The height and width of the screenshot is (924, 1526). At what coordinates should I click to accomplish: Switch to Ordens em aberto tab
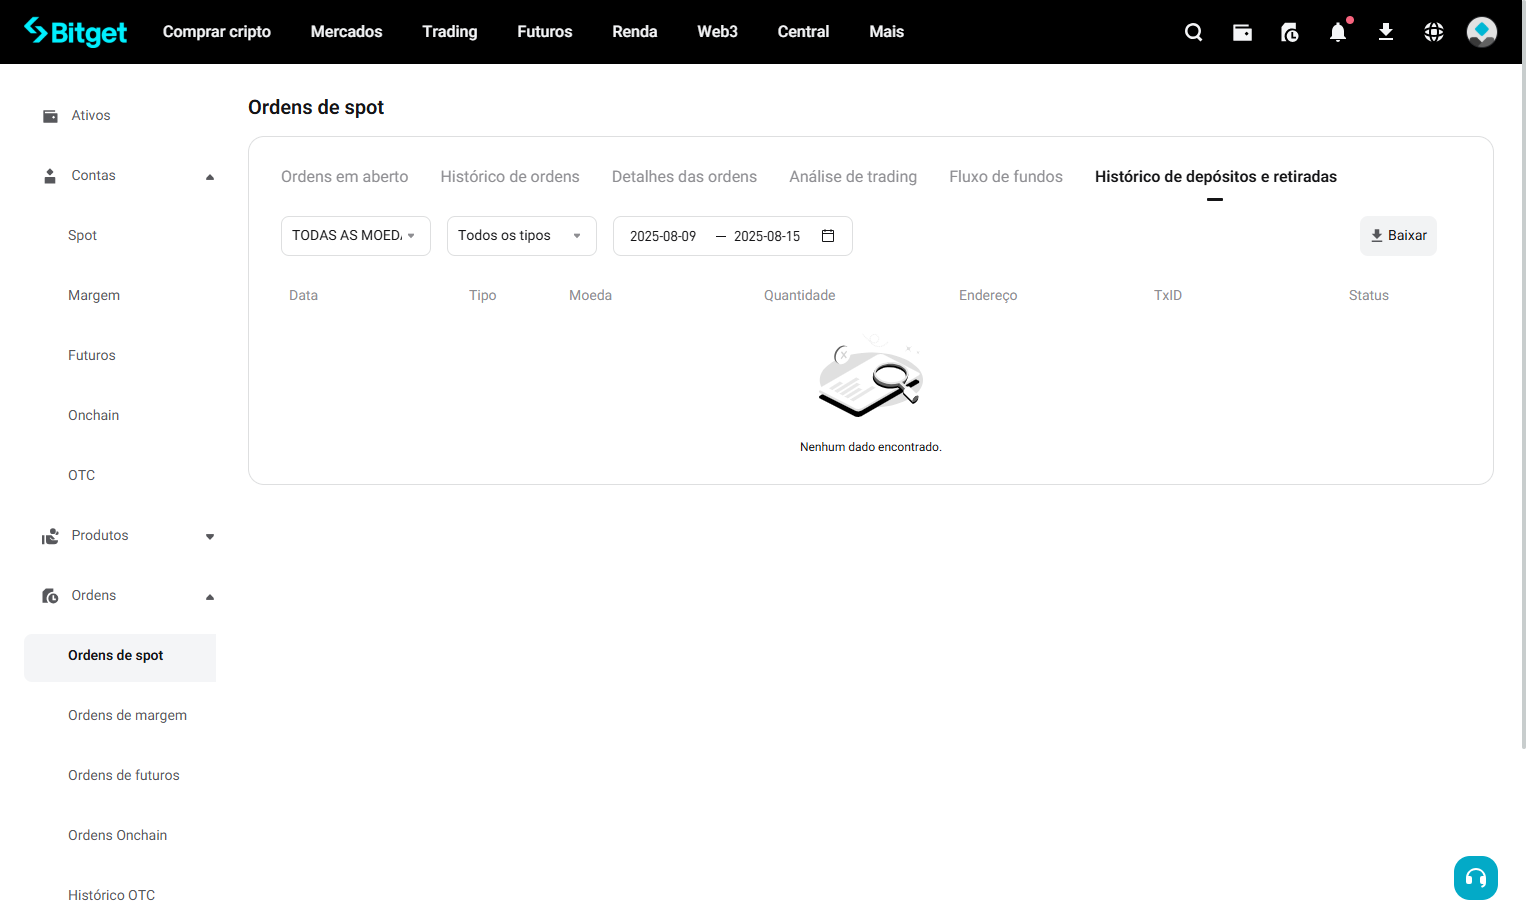[345, 177]
